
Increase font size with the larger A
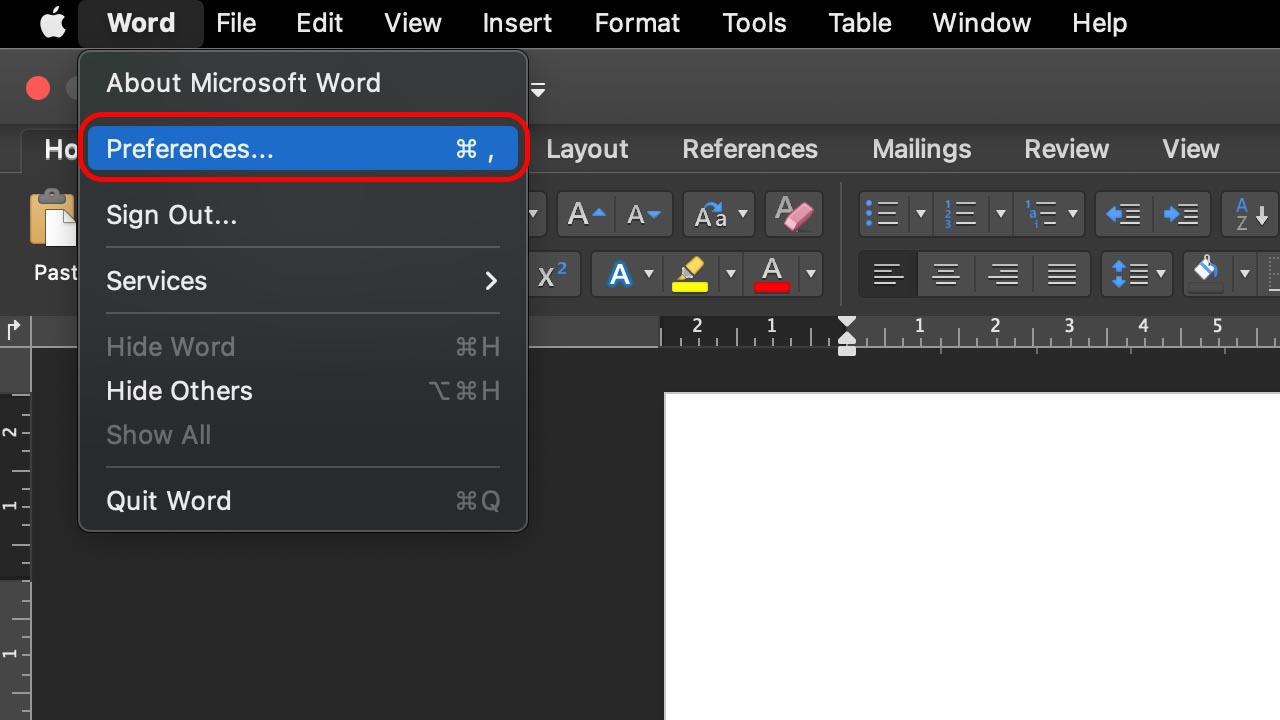tap(586, 214)
